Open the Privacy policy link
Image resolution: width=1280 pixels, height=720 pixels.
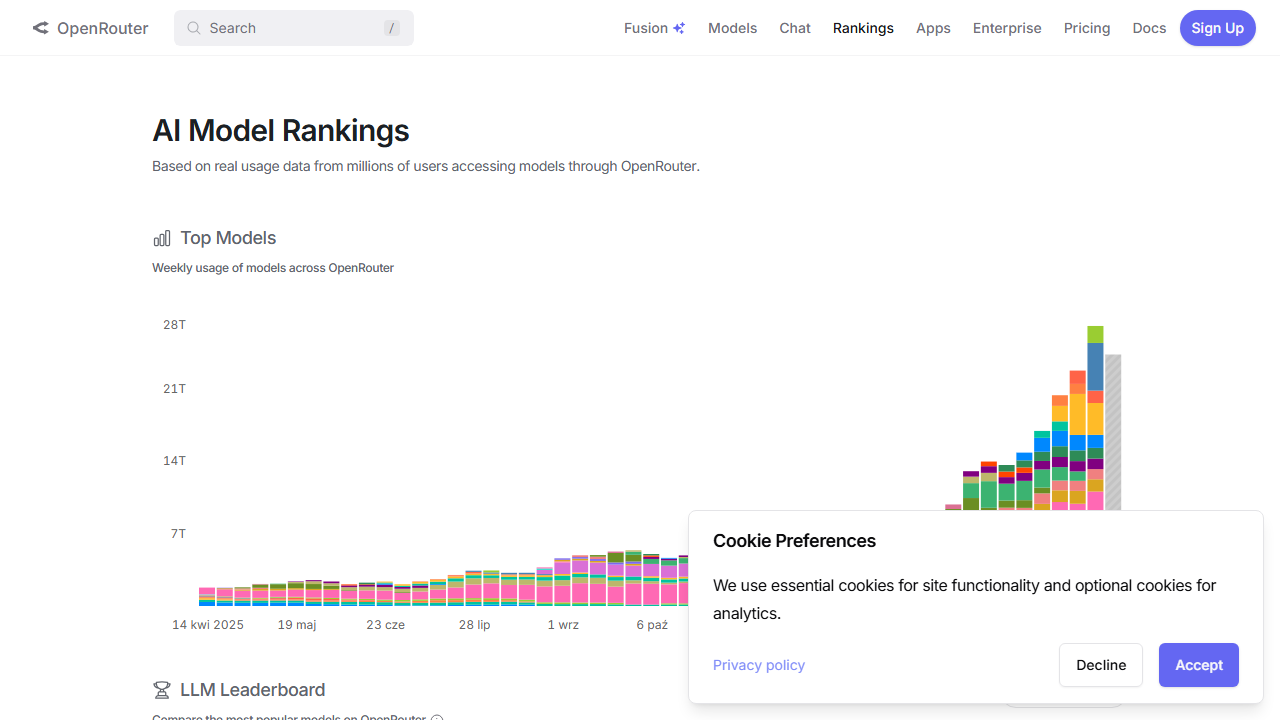click(x=758, y=665)
